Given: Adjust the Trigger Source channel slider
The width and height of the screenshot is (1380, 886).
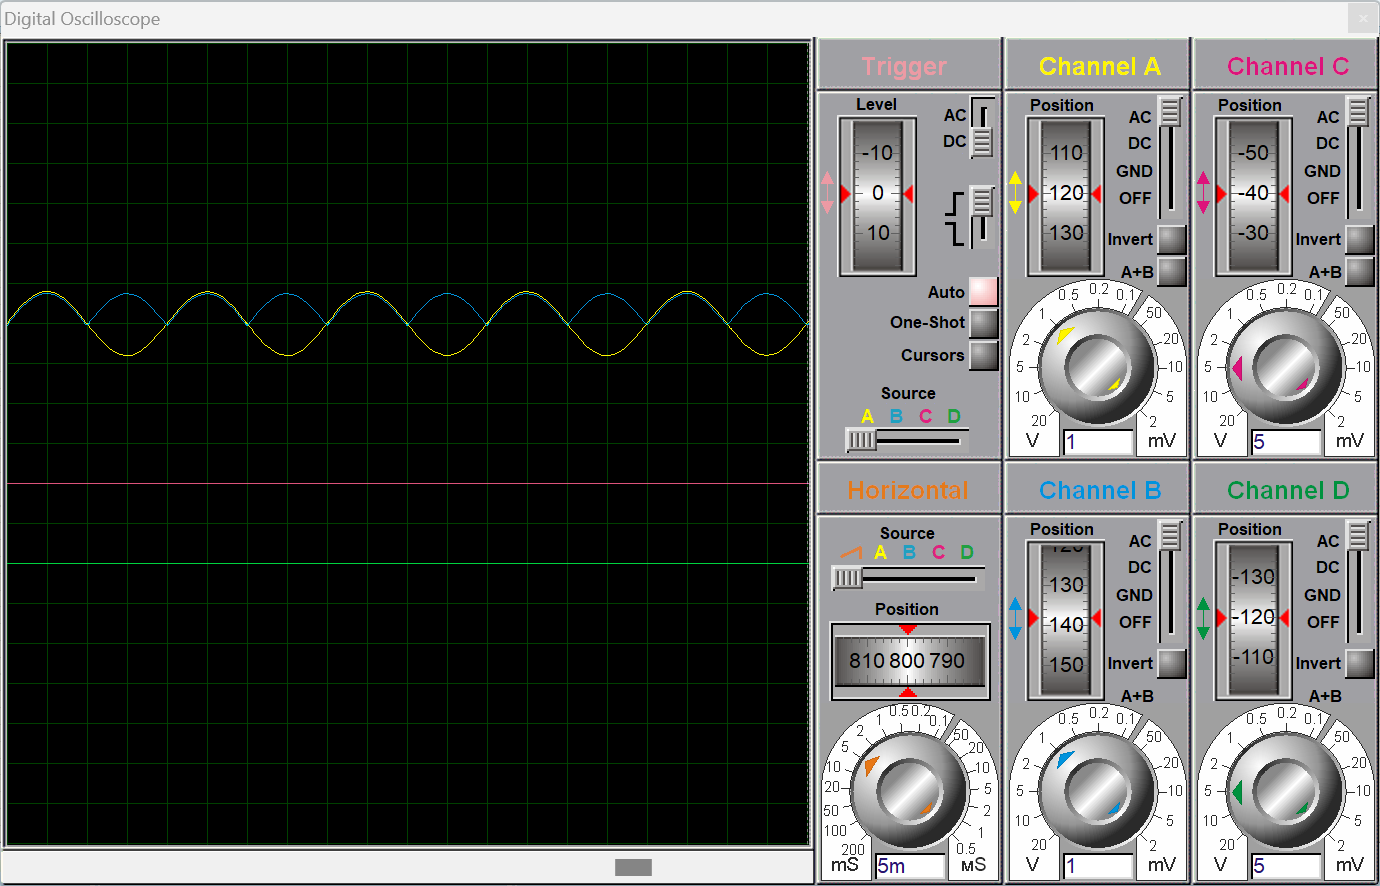Looking at the screenshot, I should [906, 440].
